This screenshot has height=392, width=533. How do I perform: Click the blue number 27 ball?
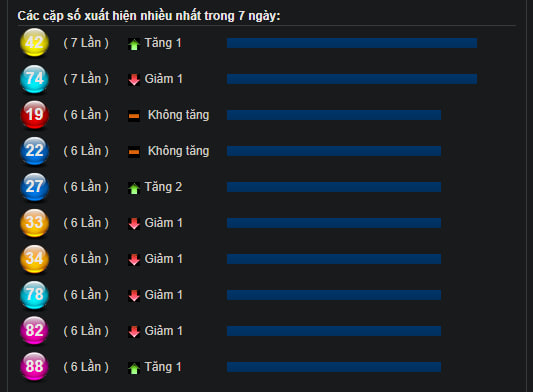pyautogui.click(x=34, y=187)
